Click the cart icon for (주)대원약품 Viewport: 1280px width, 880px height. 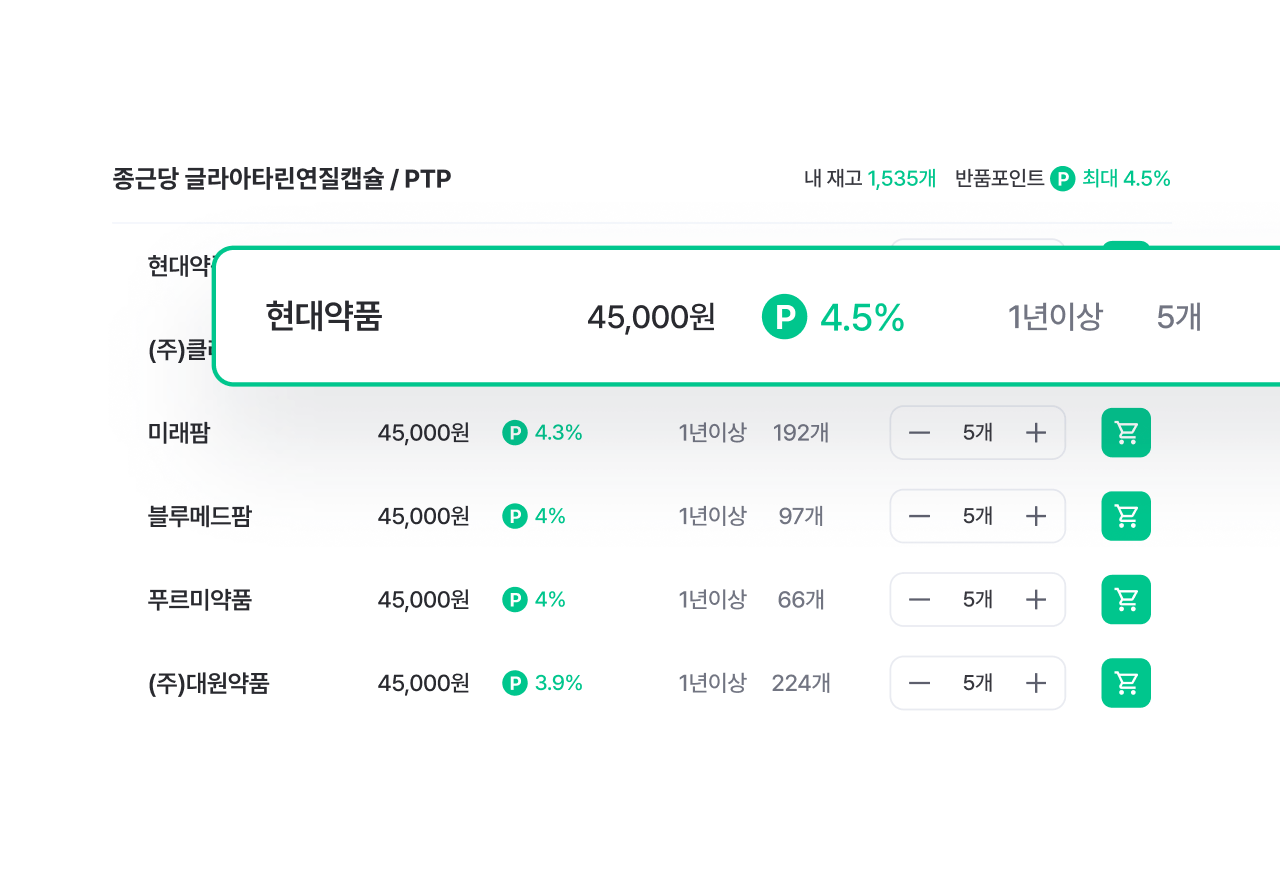tap(1126, 683)
